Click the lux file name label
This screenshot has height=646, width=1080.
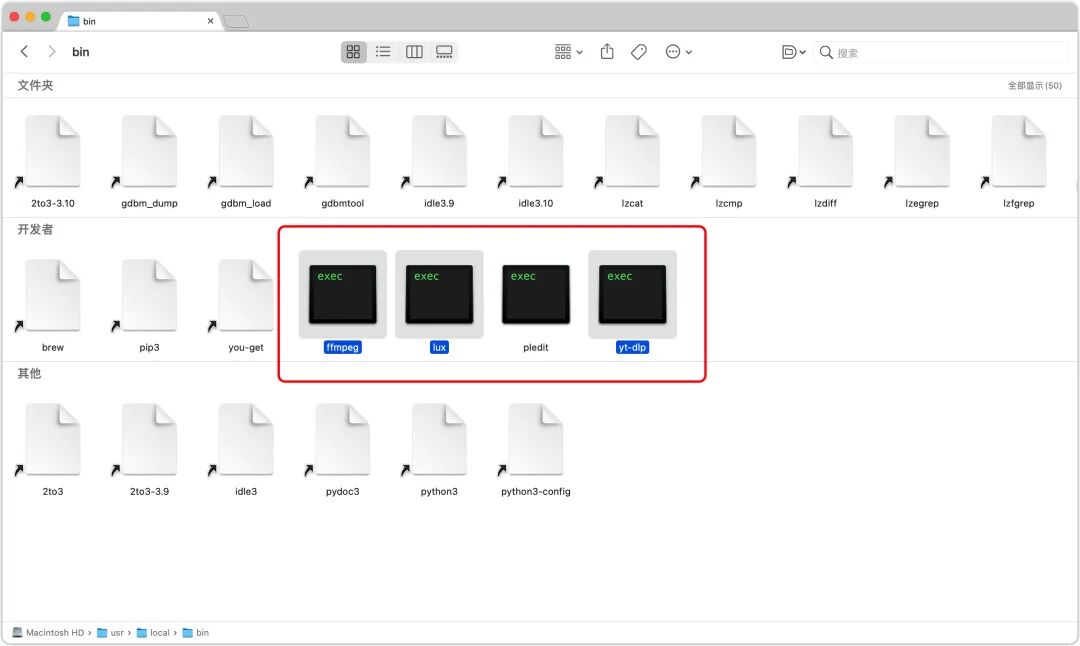pos(439,347)
